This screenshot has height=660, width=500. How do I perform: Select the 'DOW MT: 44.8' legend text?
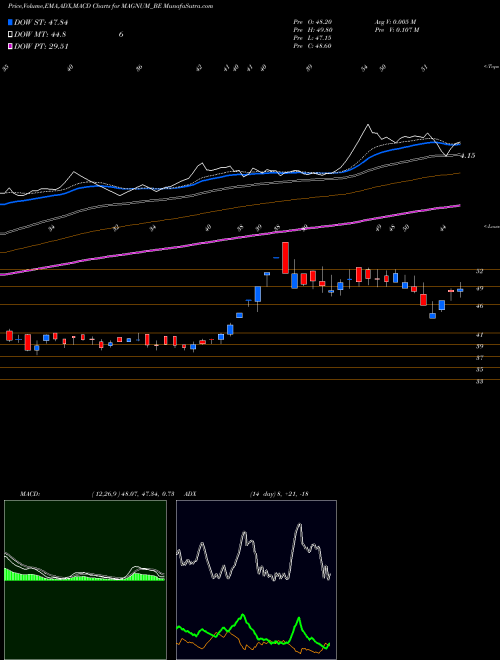pos(40,35)
